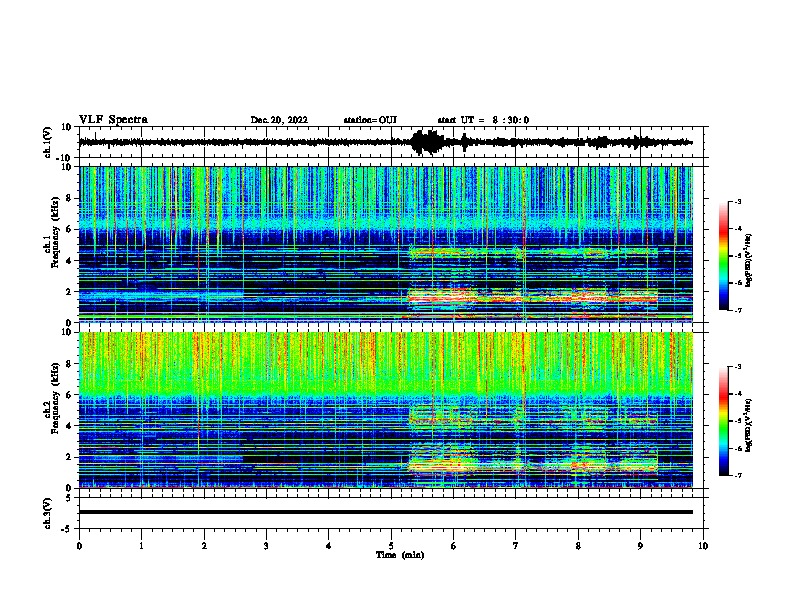792x612 pixels.
Task: Click the red emission band near 1.5 kHz in ch.1 spectrogram
Action: (x=532, y=295)
